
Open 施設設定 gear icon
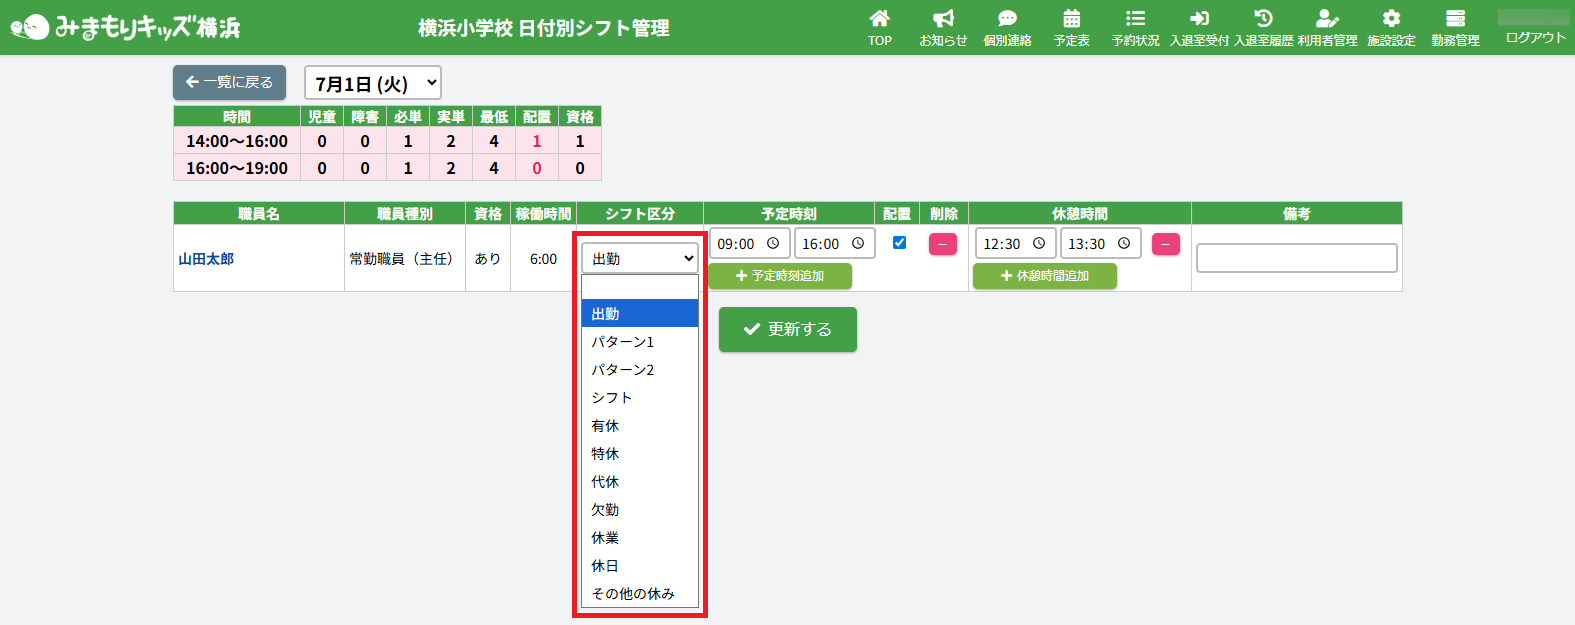point(1391,19)
